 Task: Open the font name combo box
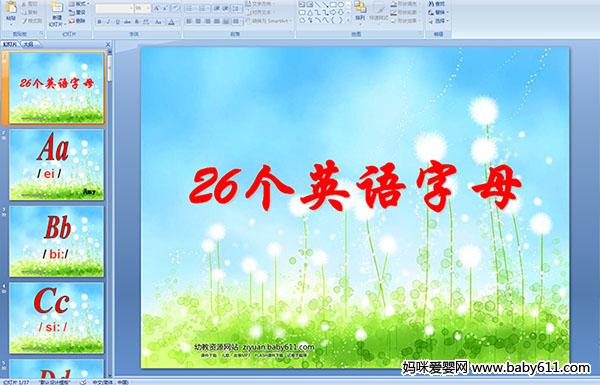coord(114,8)
